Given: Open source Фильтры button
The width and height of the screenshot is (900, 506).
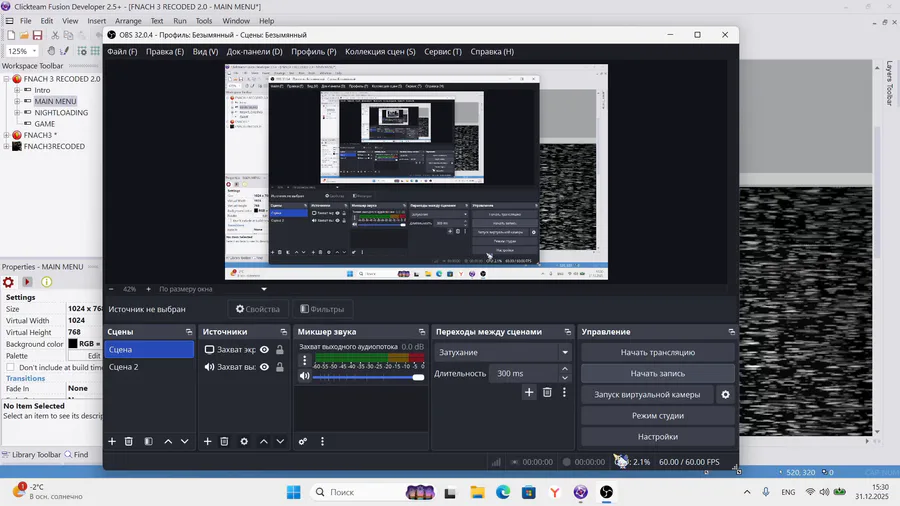Looking at the screenshot, I should tap(322, 309).
